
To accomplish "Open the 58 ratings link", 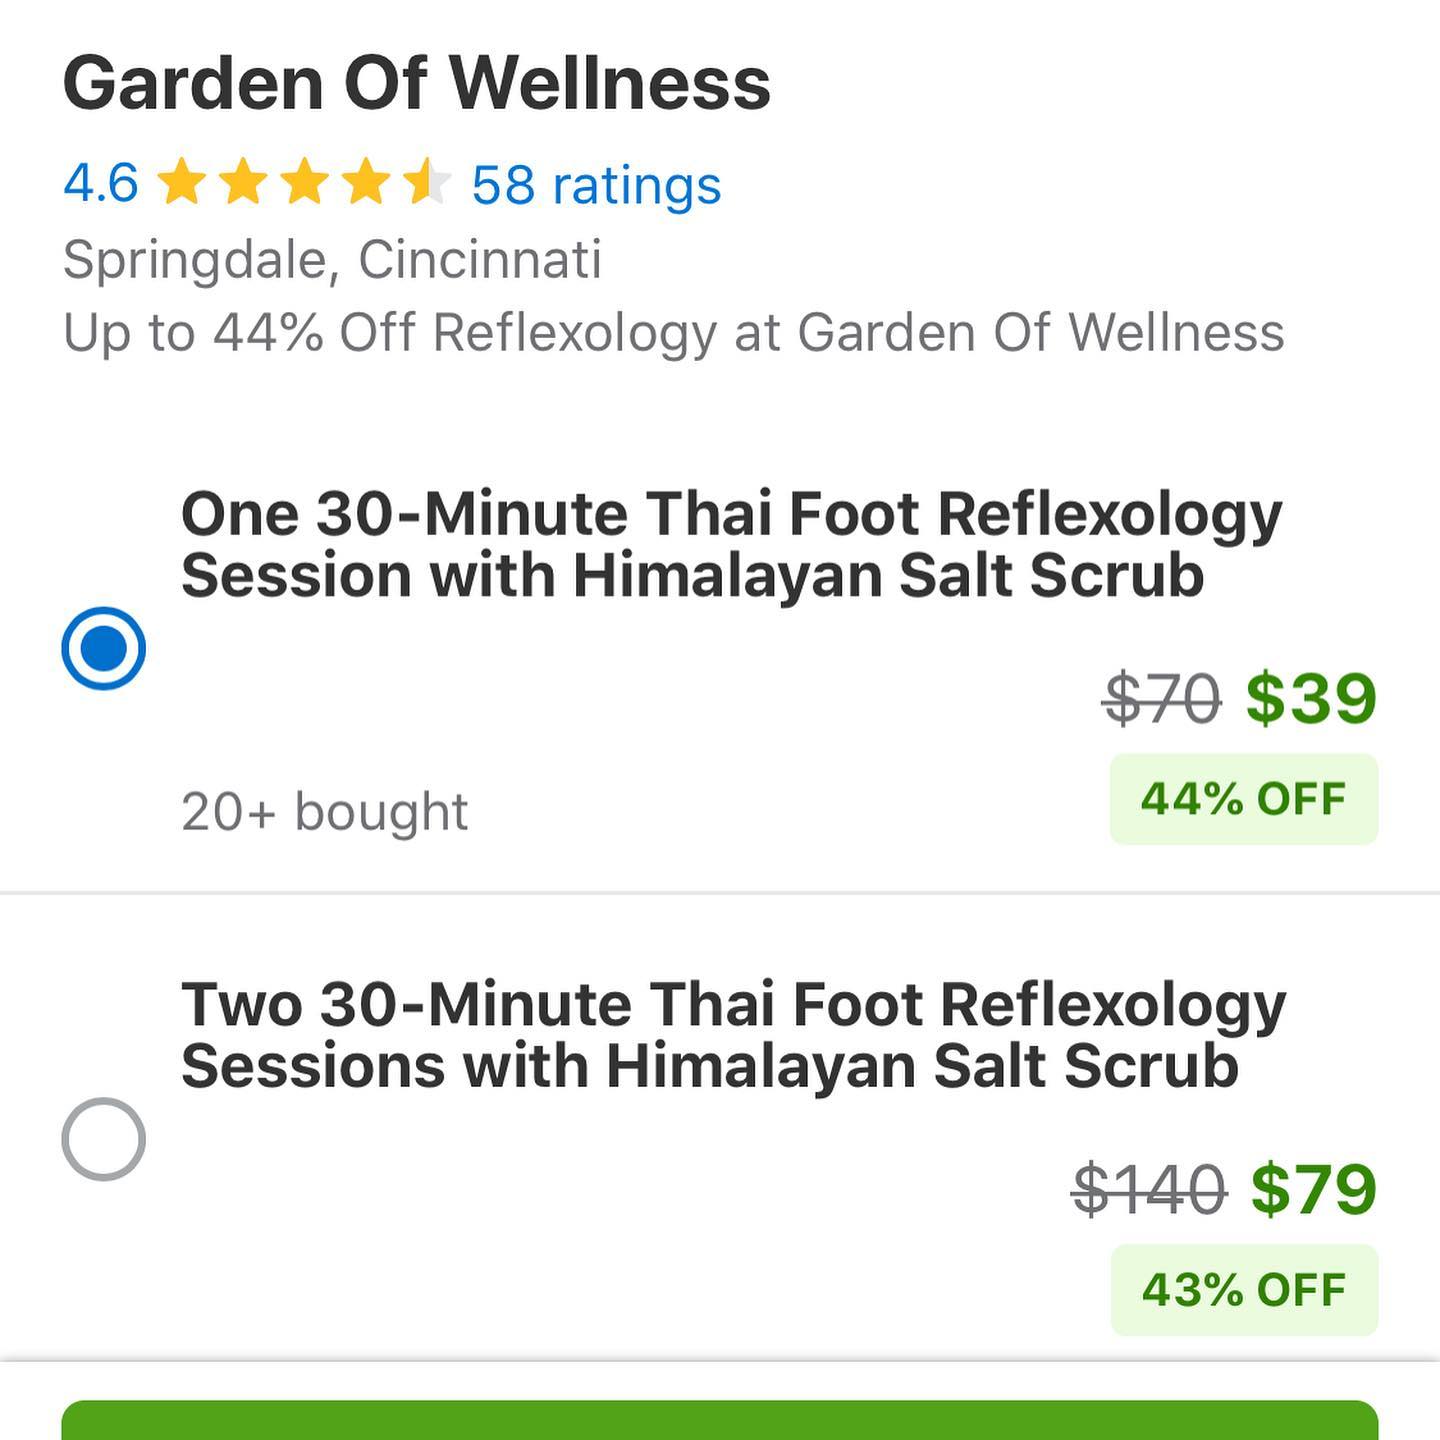I will coord(596,185).
